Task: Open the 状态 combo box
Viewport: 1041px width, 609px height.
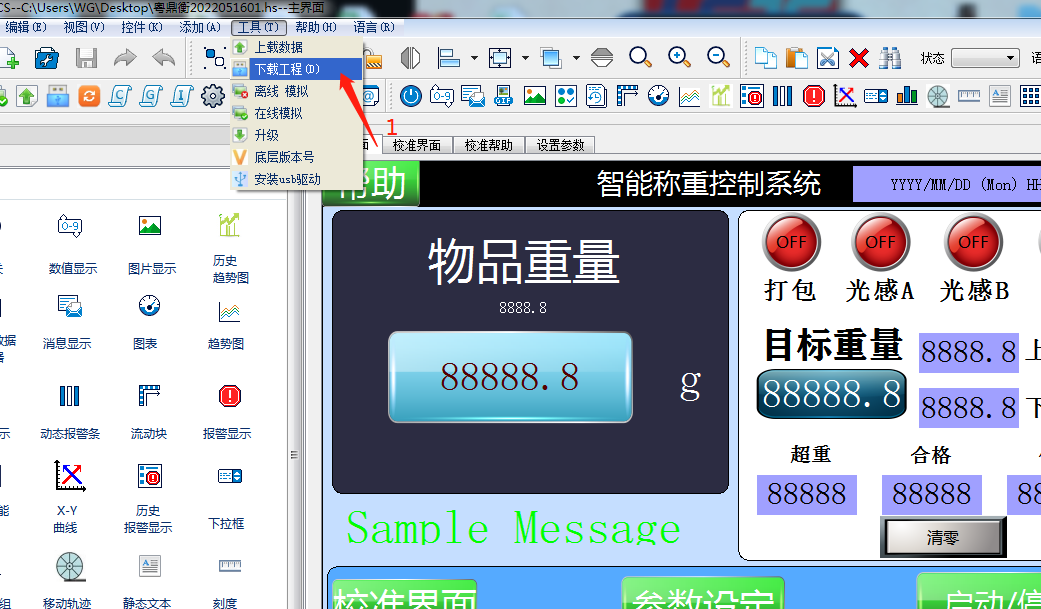Action: 985,58
